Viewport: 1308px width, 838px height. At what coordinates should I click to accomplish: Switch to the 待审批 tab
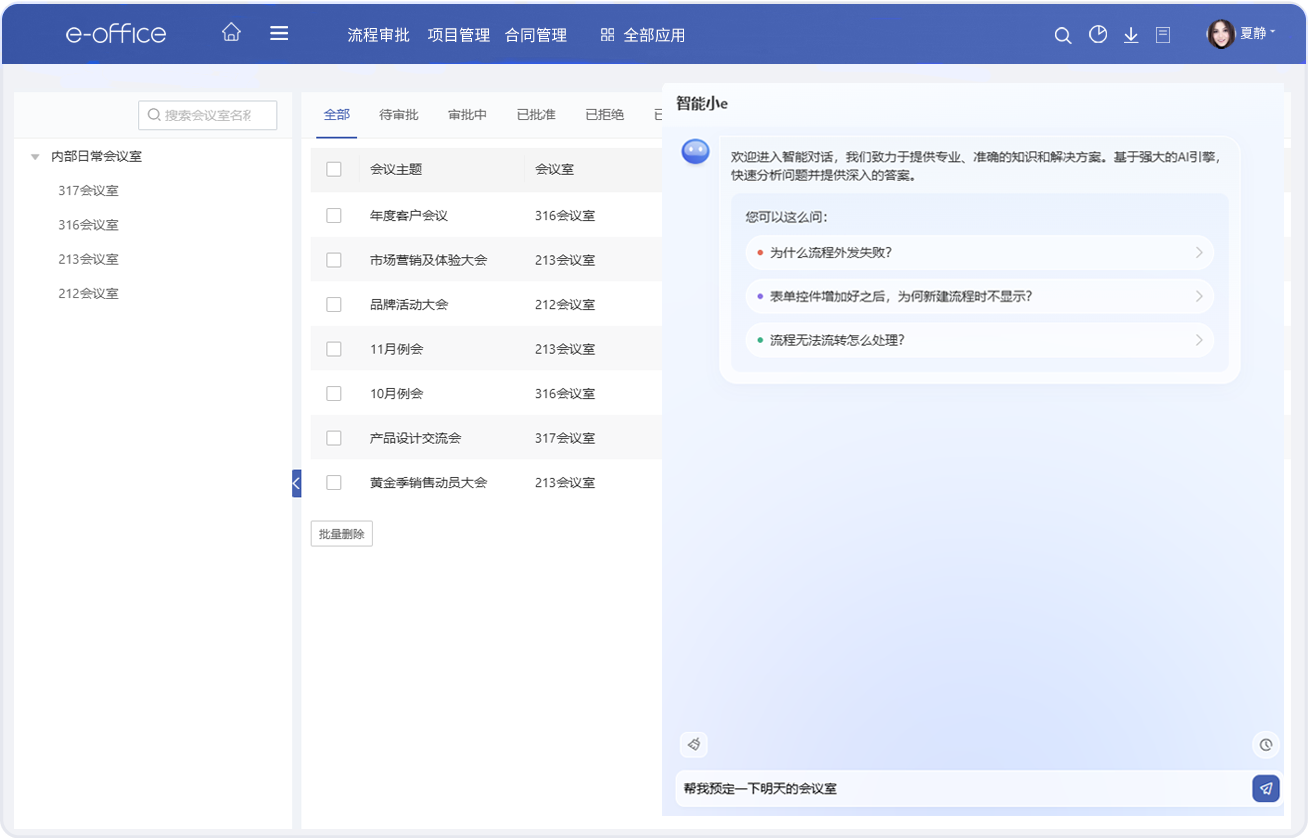(399, 115)
